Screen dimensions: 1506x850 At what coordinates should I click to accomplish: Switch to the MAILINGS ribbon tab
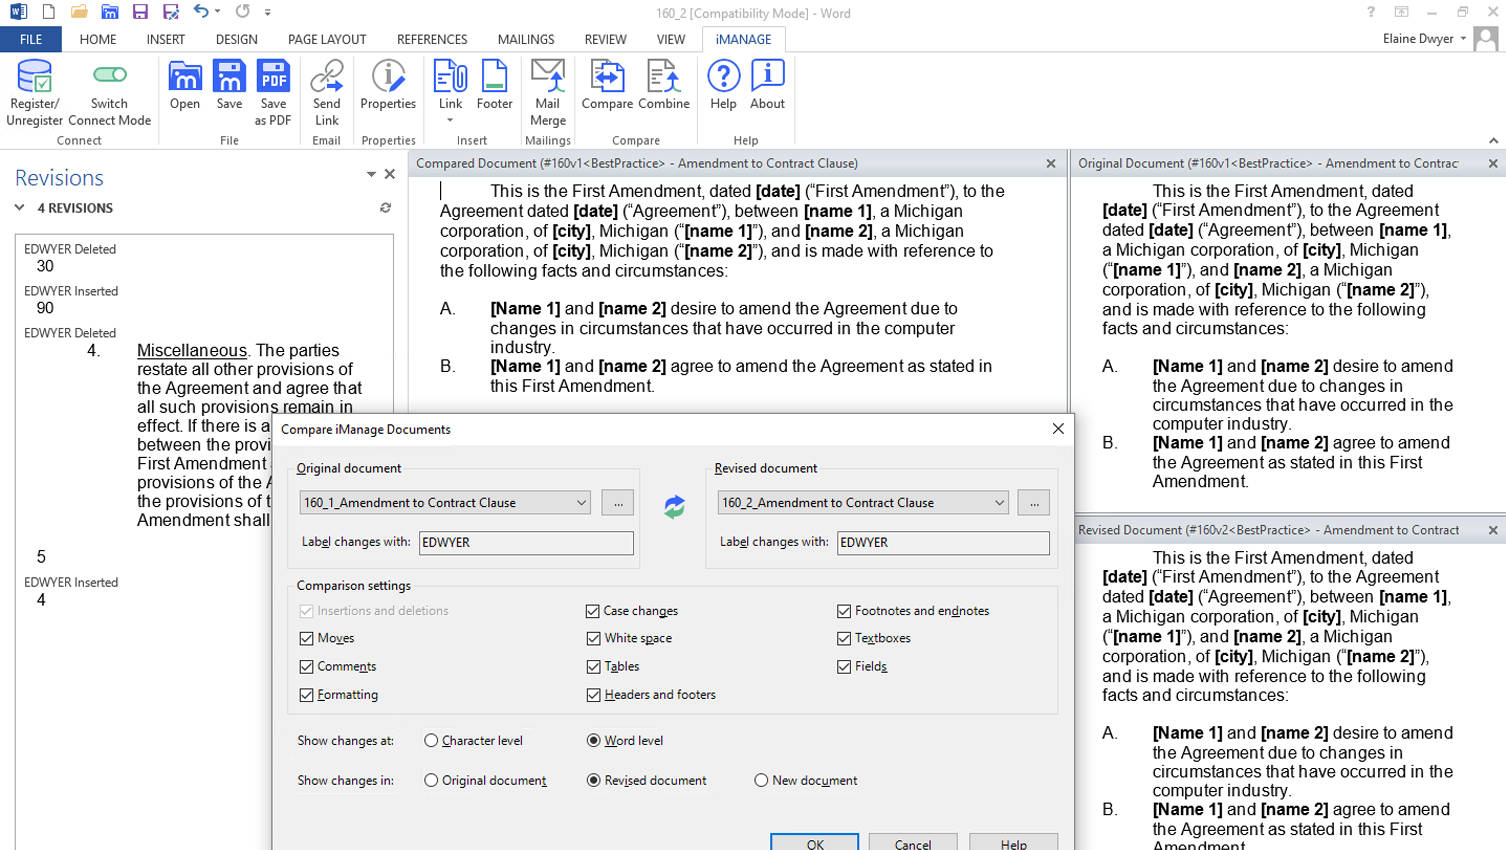click(526, 39)
